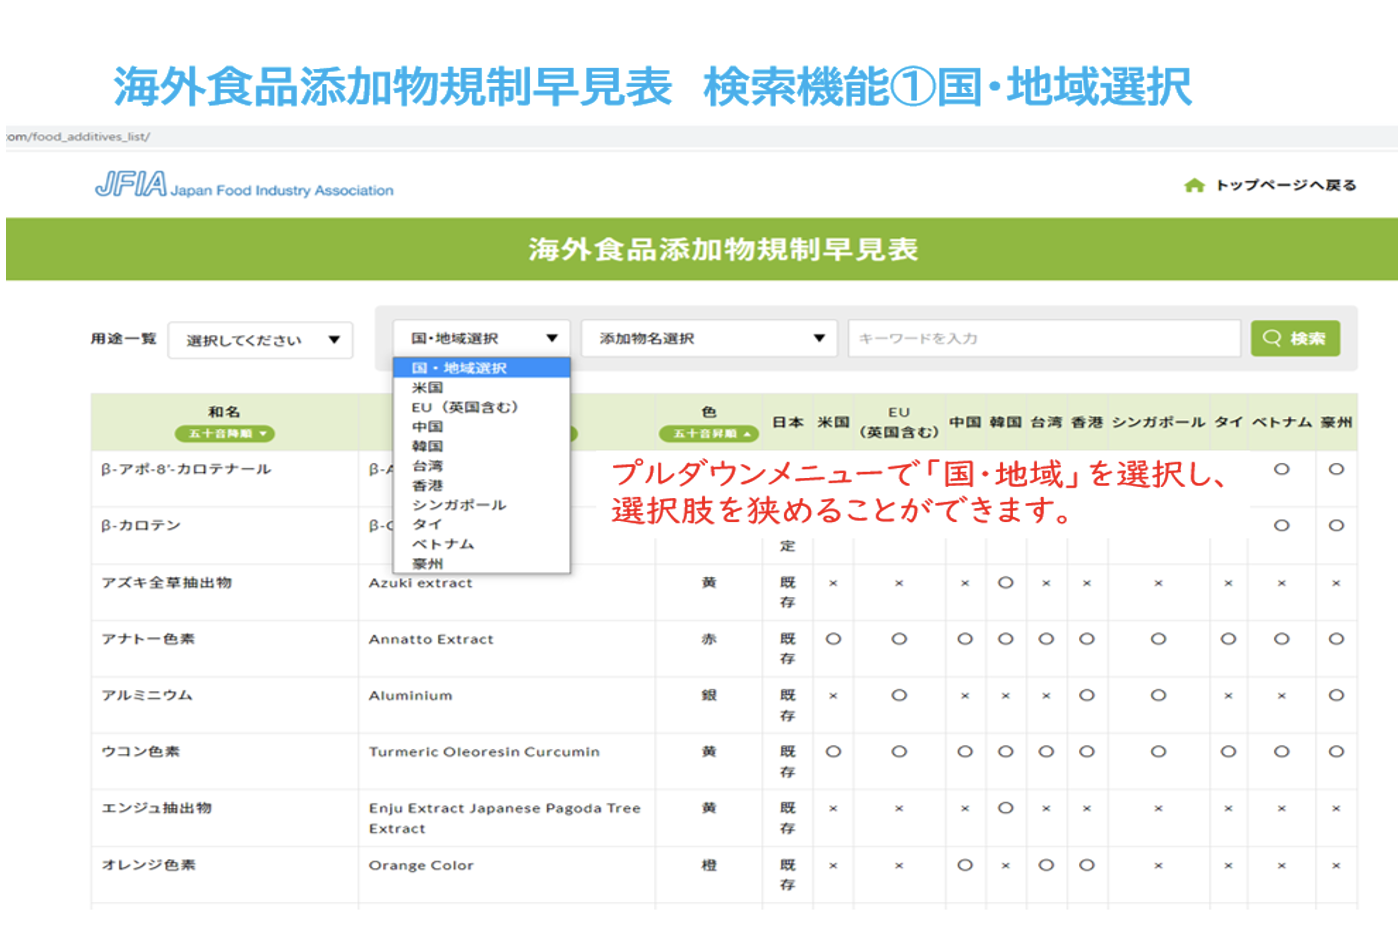Click the ベトナム column header
Image resolution: width=1398 pixels, height=928 pixels.
1281,422
